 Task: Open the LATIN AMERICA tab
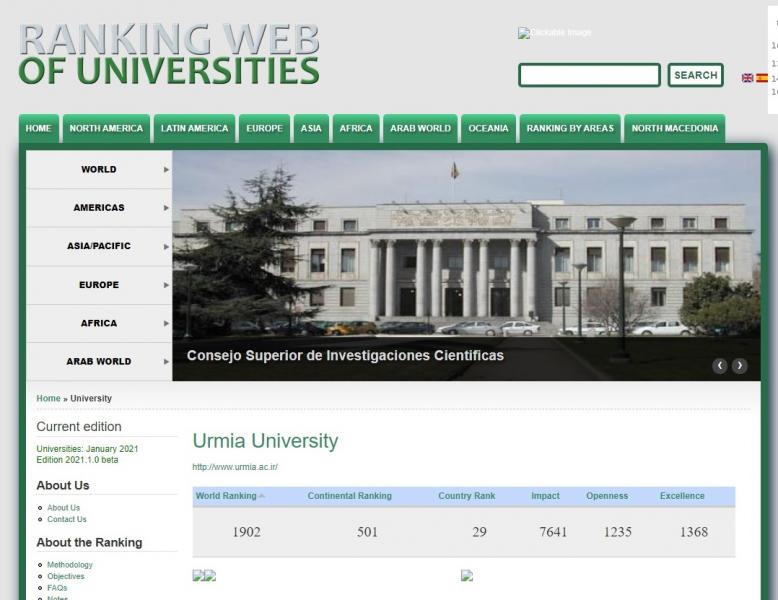tap(194, 129)
